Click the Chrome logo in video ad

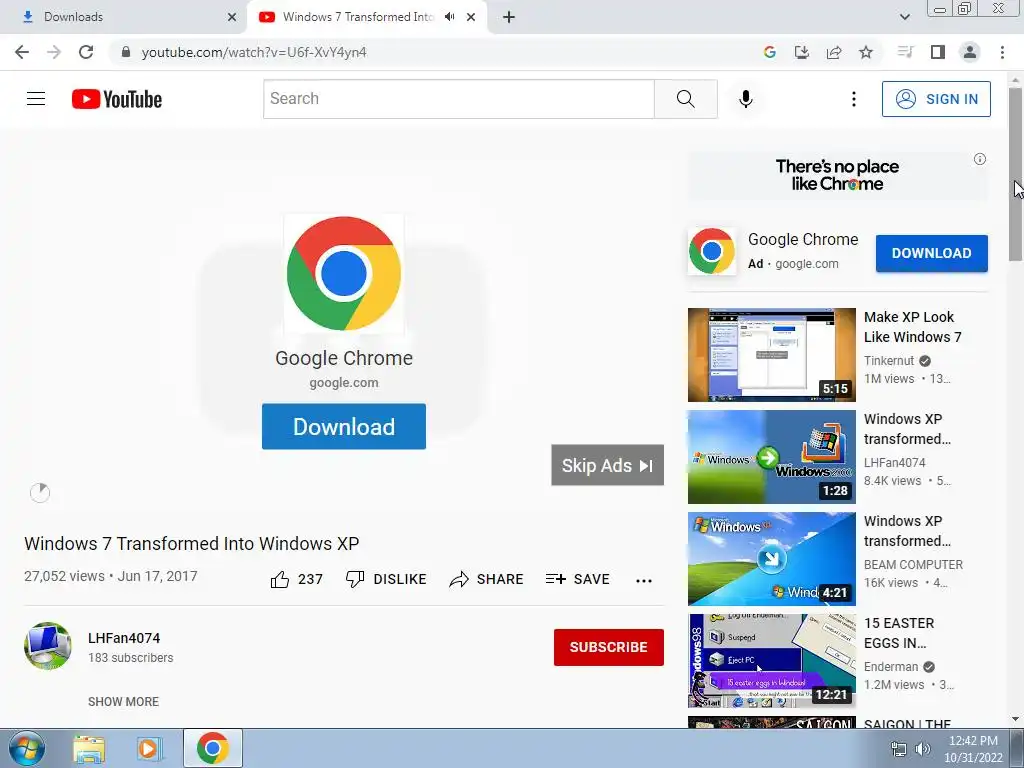tap(344, 274)
